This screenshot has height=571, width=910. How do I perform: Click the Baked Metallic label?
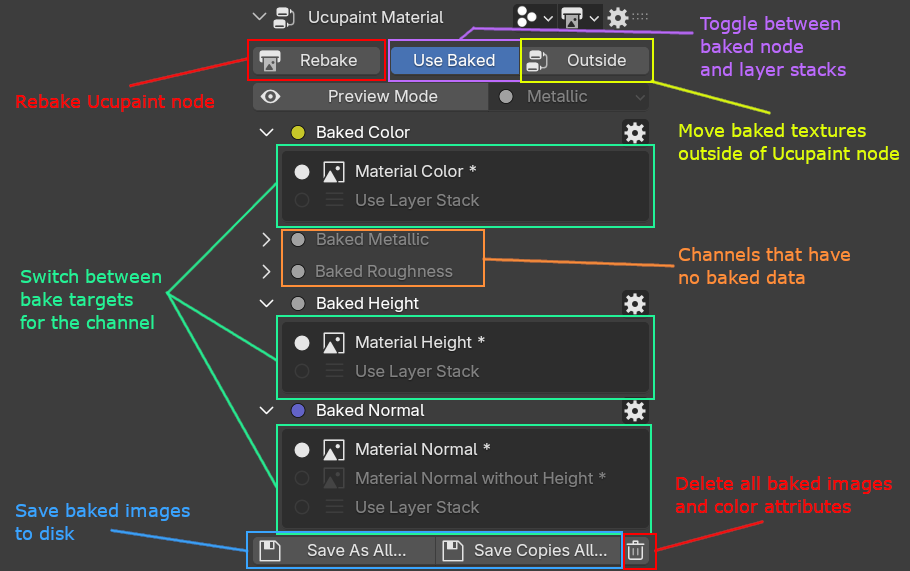[372, 239]
